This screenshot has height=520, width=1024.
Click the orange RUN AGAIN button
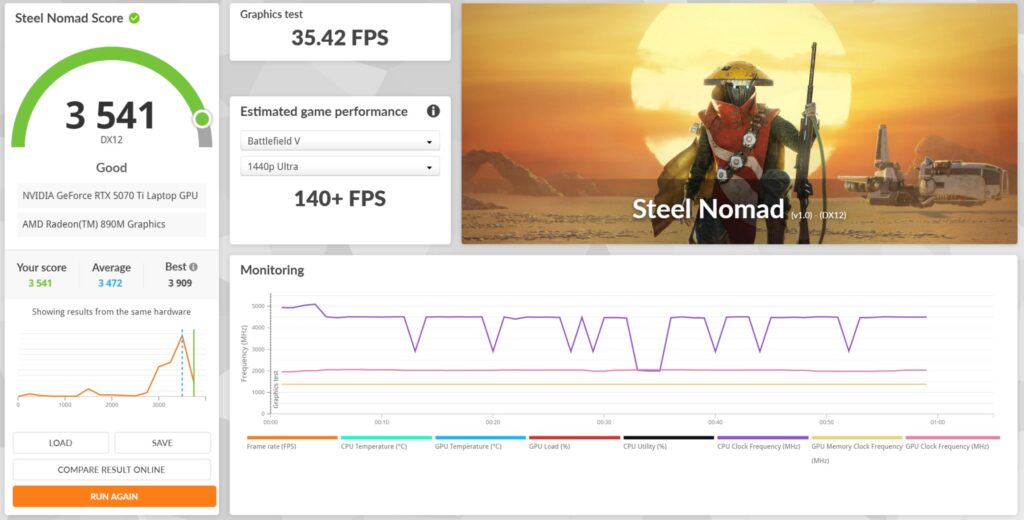point(114,496)
